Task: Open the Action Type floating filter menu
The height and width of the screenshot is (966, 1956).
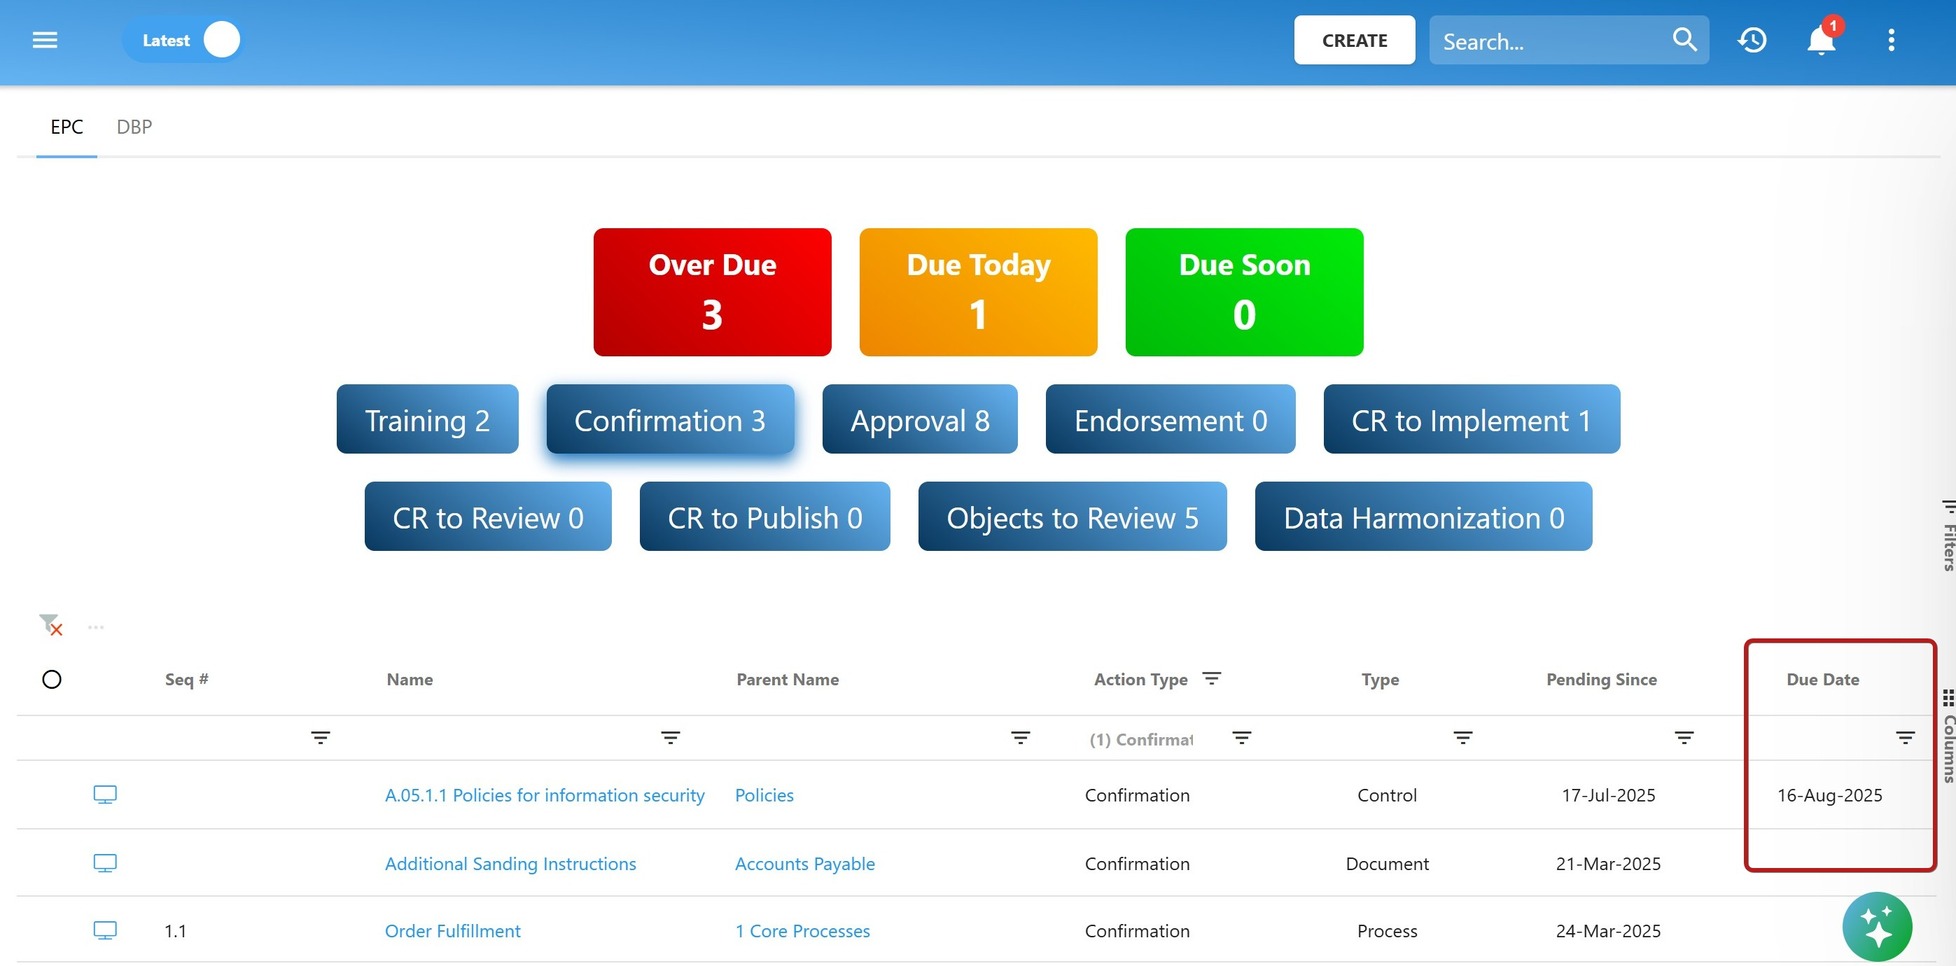Action: [x=1242, y=738]
